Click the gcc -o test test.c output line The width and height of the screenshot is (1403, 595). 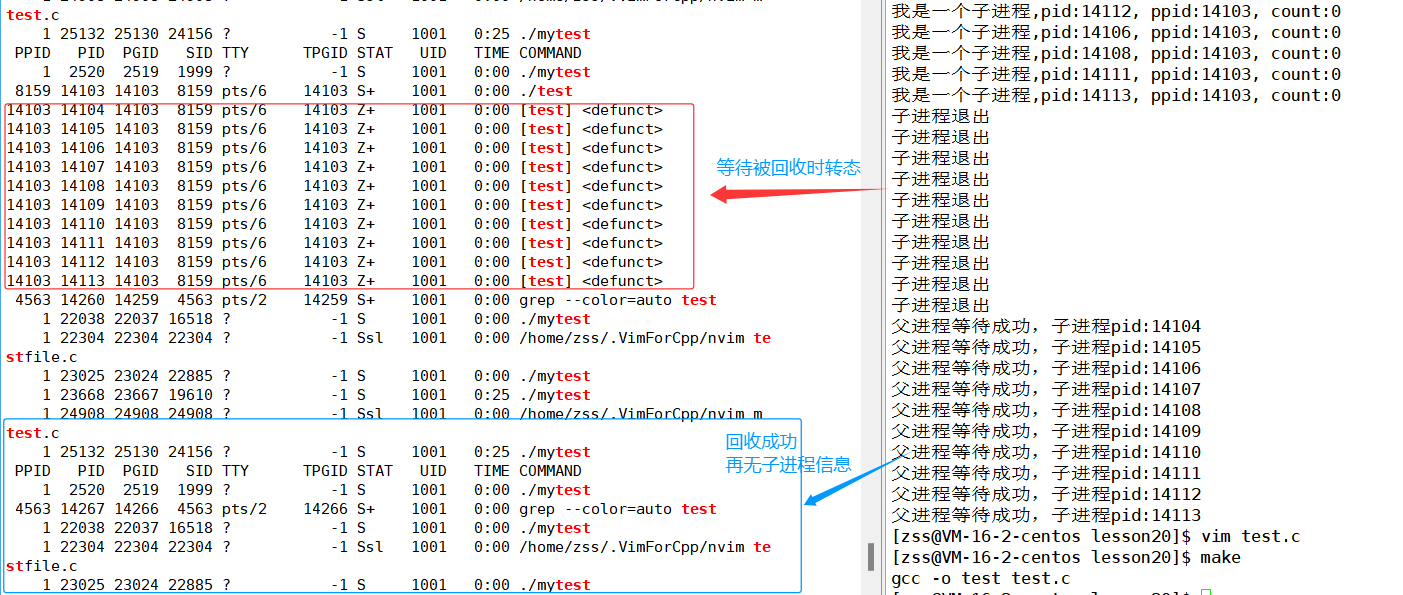point(980,578)
